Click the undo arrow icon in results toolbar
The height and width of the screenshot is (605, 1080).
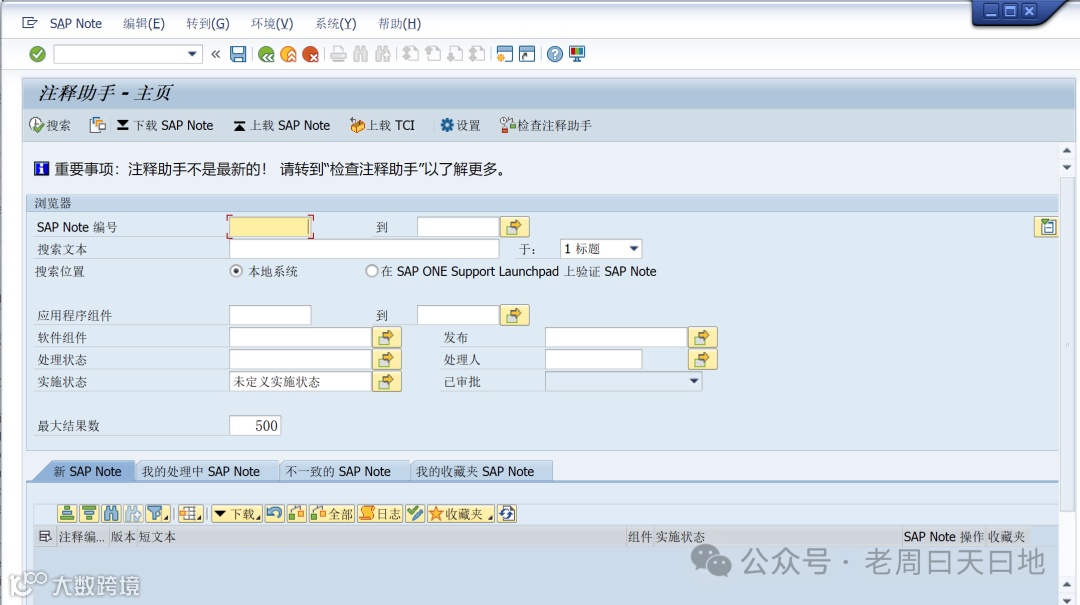[x=274, y=513]
